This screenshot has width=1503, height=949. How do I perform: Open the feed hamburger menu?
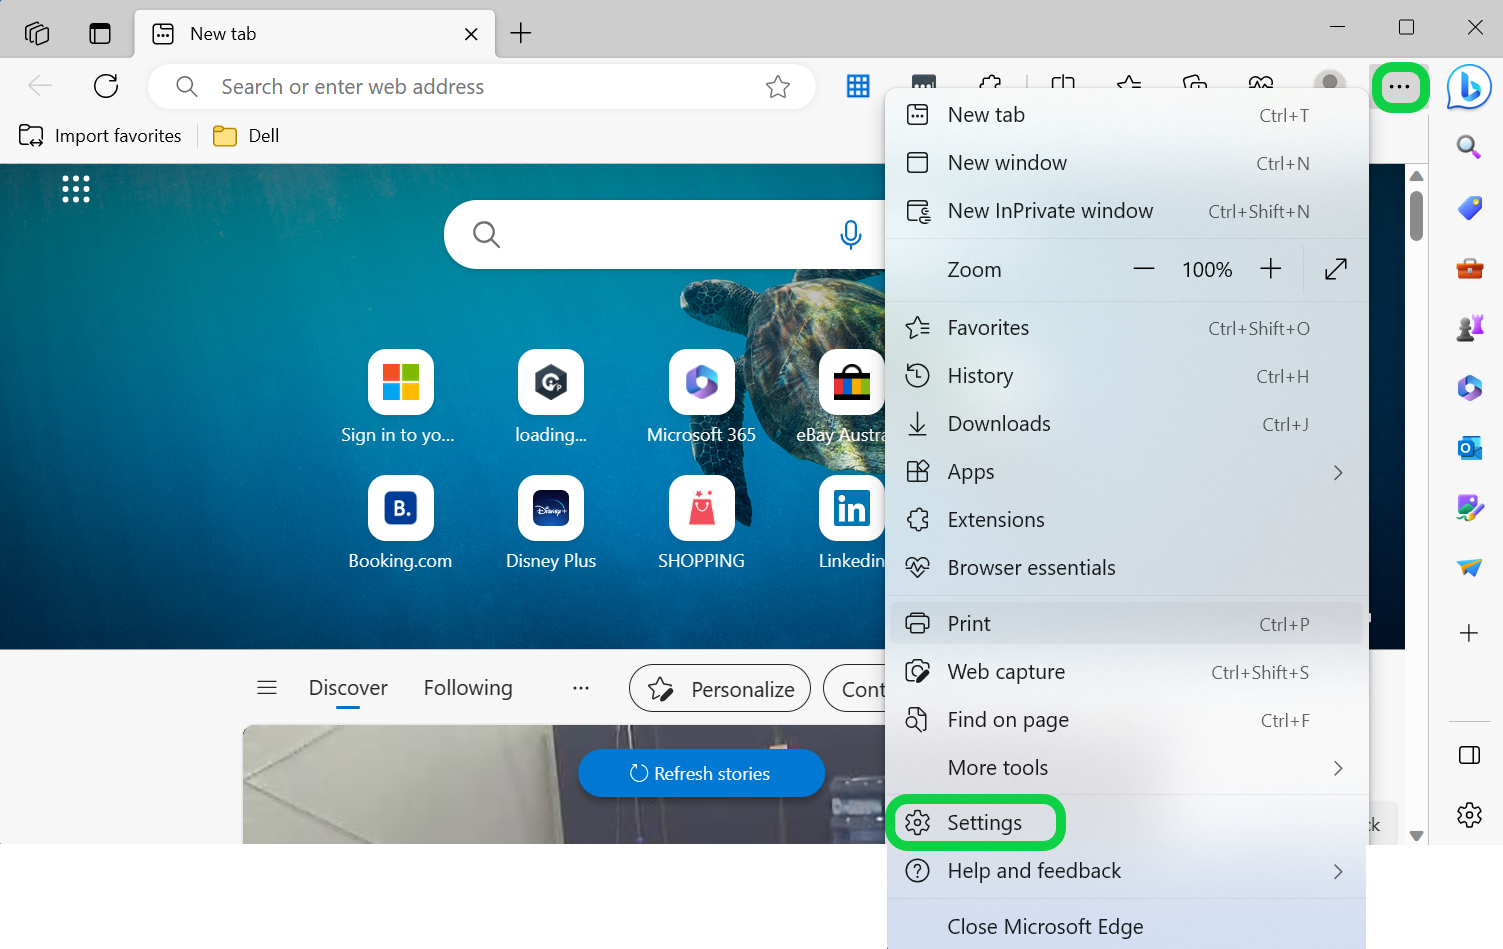pos(267,688)
